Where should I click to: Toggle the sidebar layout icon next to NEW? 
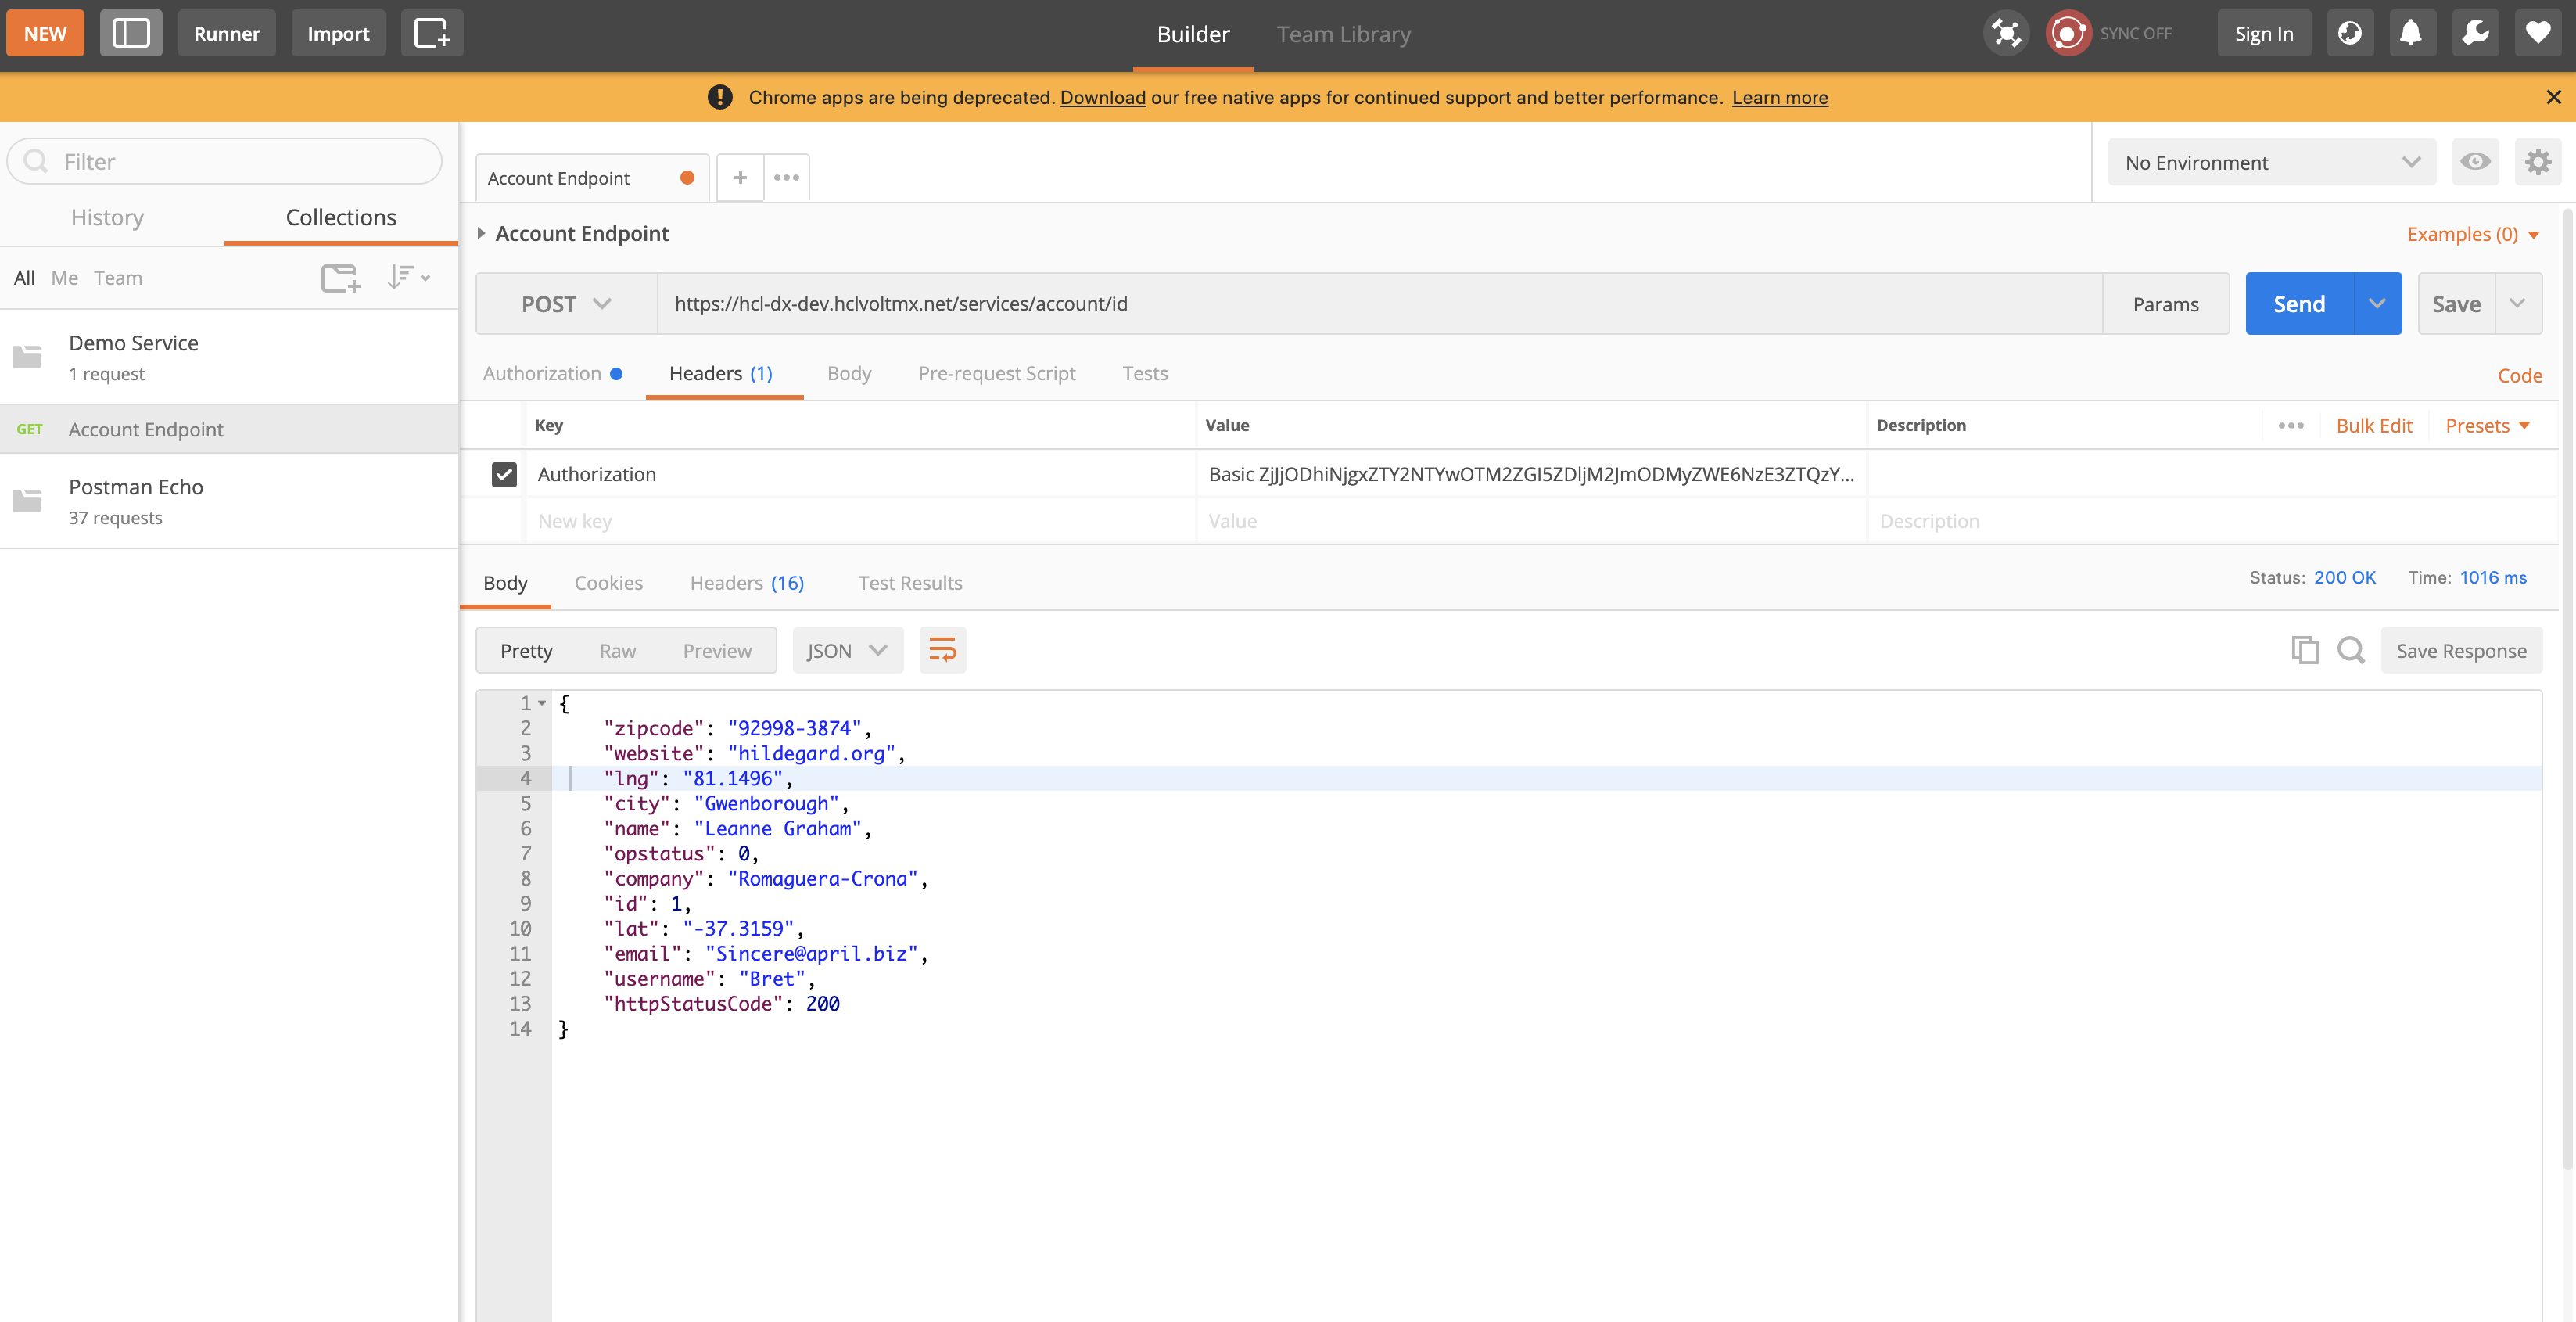(x=131, y=32)
